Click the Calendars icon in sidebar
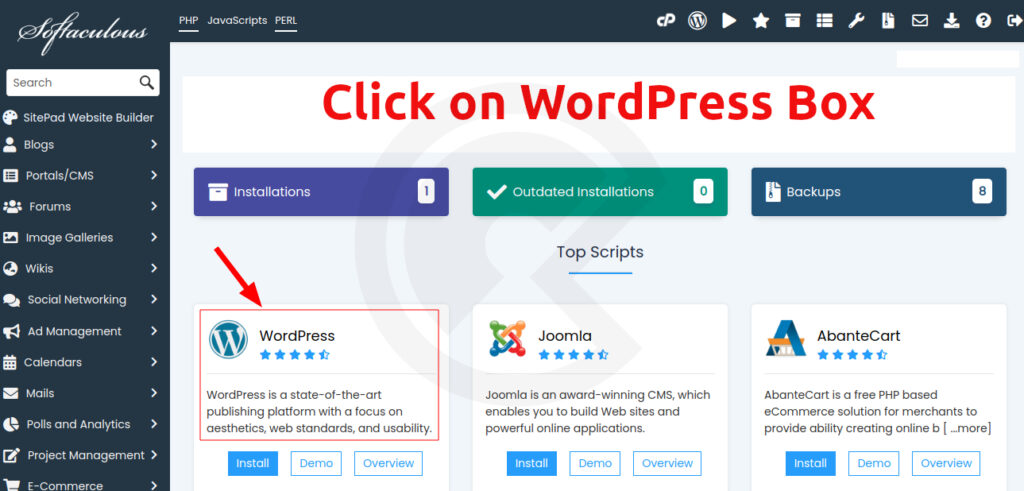This screenshot has height=491, width=1024. click(x=10, y=362)
